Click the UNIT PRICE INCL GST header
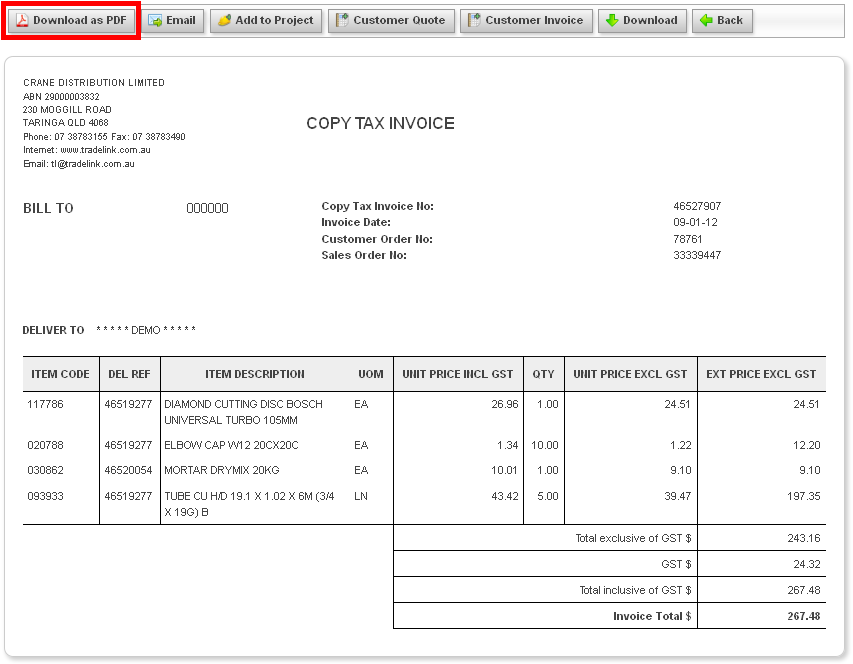This screenshot has width=853, height=664. click(458, 374)
